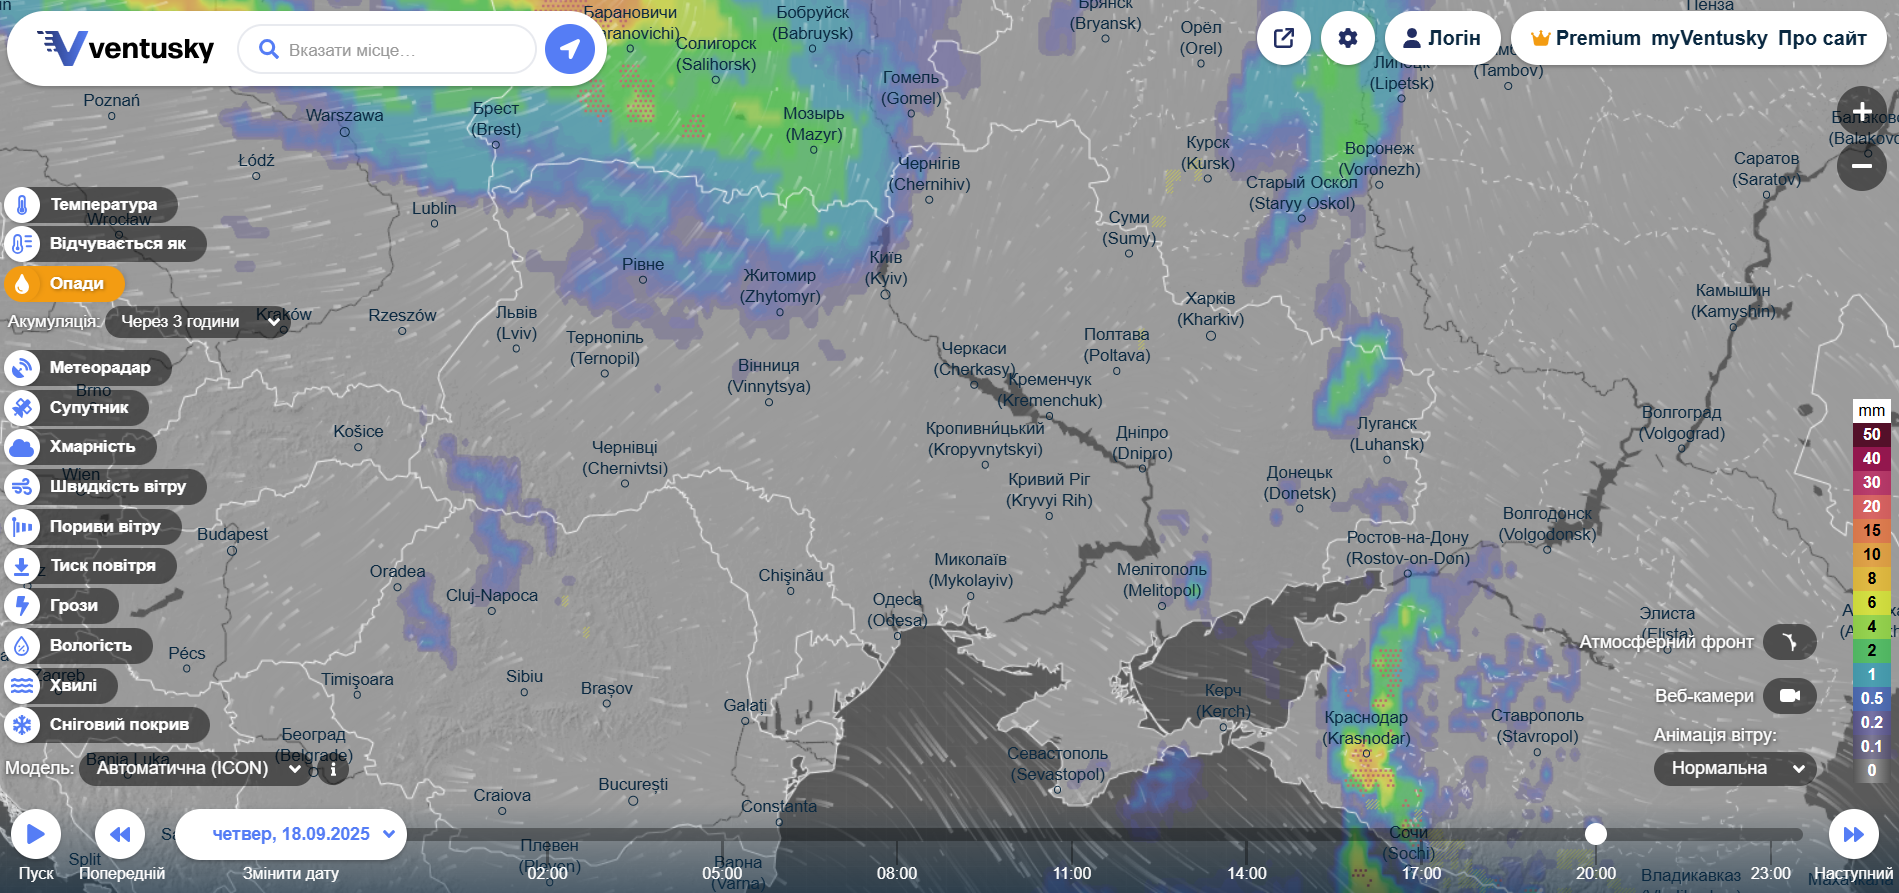Open settings gear icon
The image size is (1899, 893).
pos(1348,38)
